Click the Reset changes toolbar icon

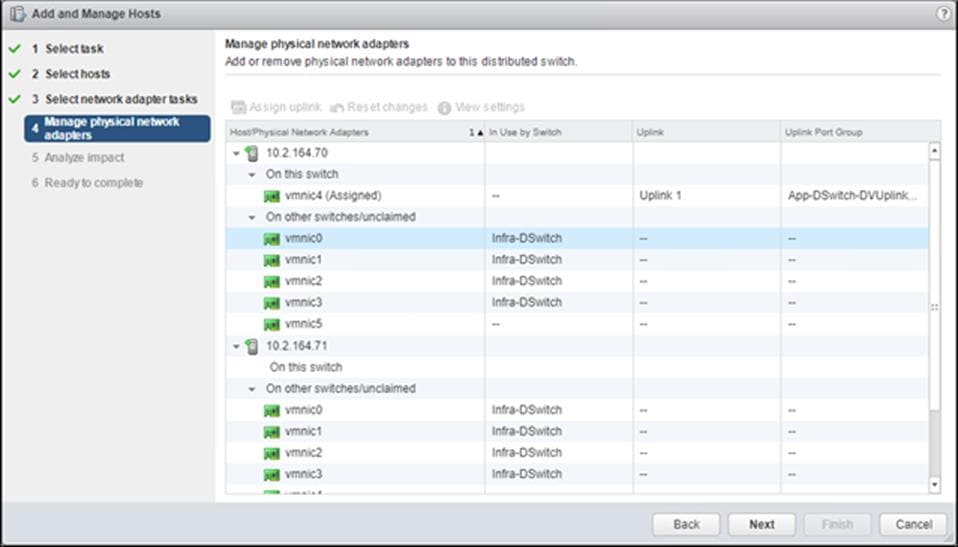tap(337, 108)
